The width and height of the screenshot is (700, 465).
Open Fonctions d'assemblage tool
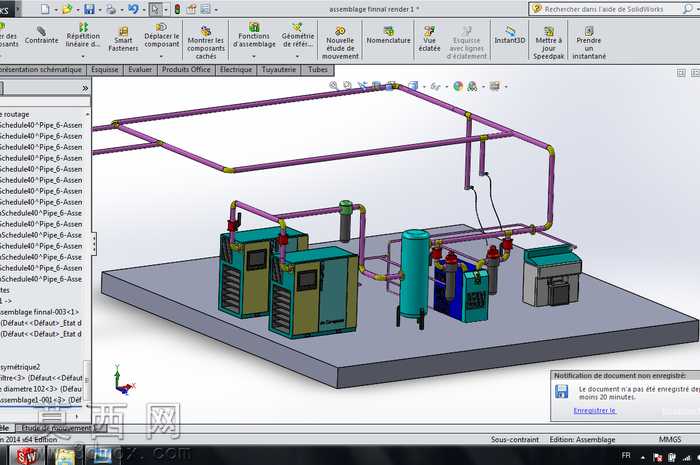click(x=254, y=35)
